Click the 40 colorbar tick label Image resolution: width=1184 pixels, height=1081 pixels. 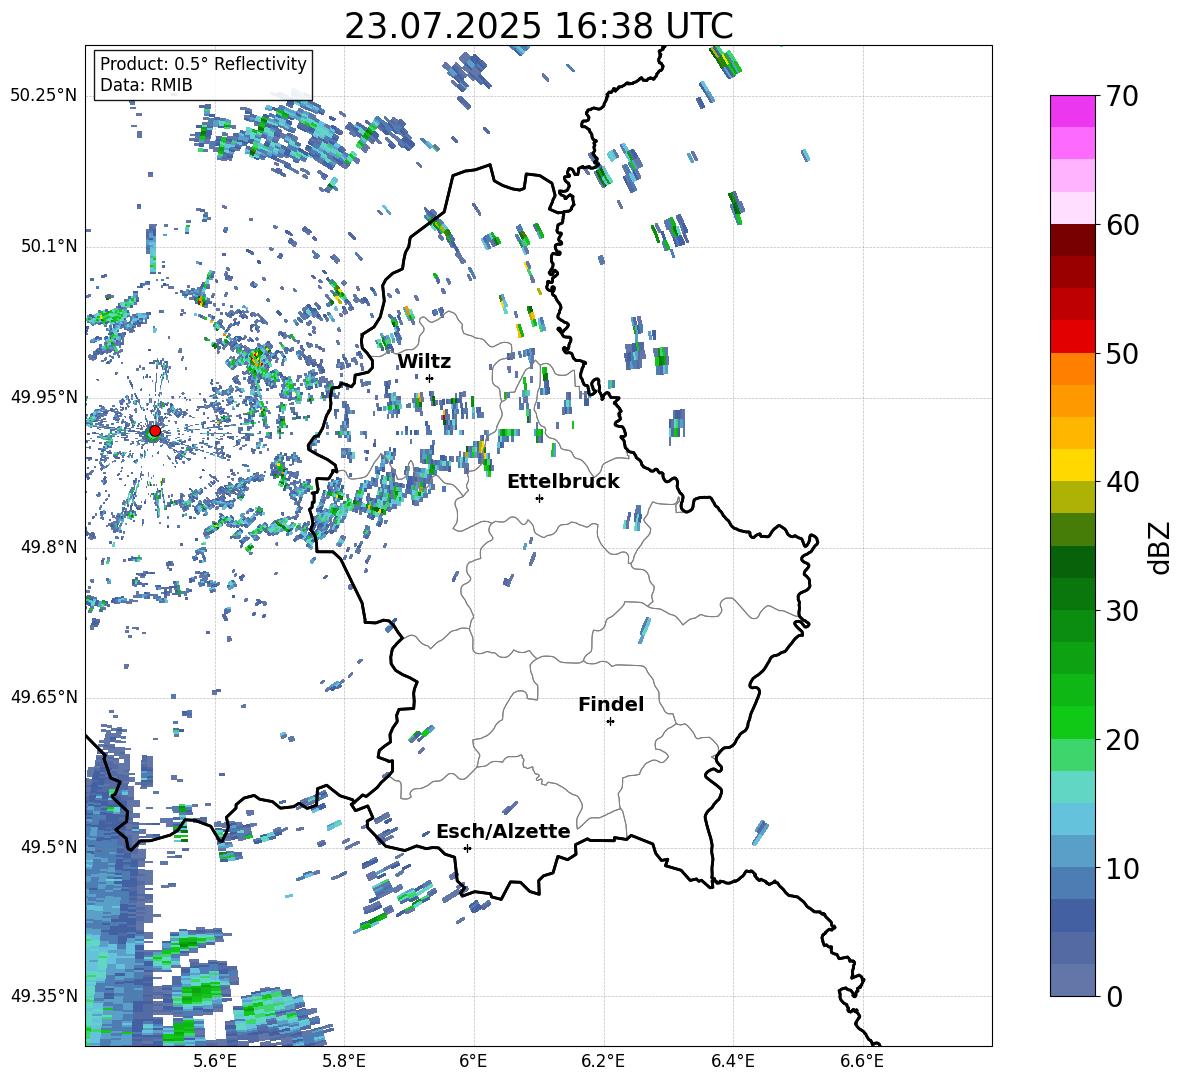[x=1121, y=482]
